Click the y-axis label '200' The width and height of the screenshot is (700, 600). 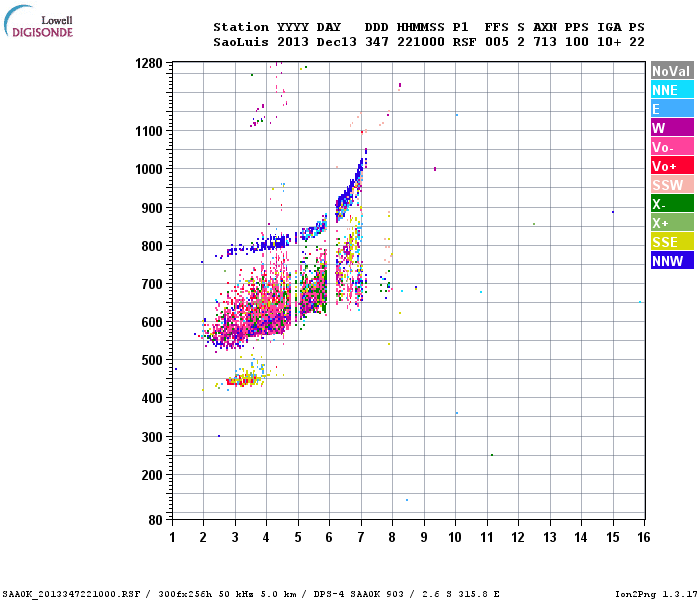[x=152, y=475]
